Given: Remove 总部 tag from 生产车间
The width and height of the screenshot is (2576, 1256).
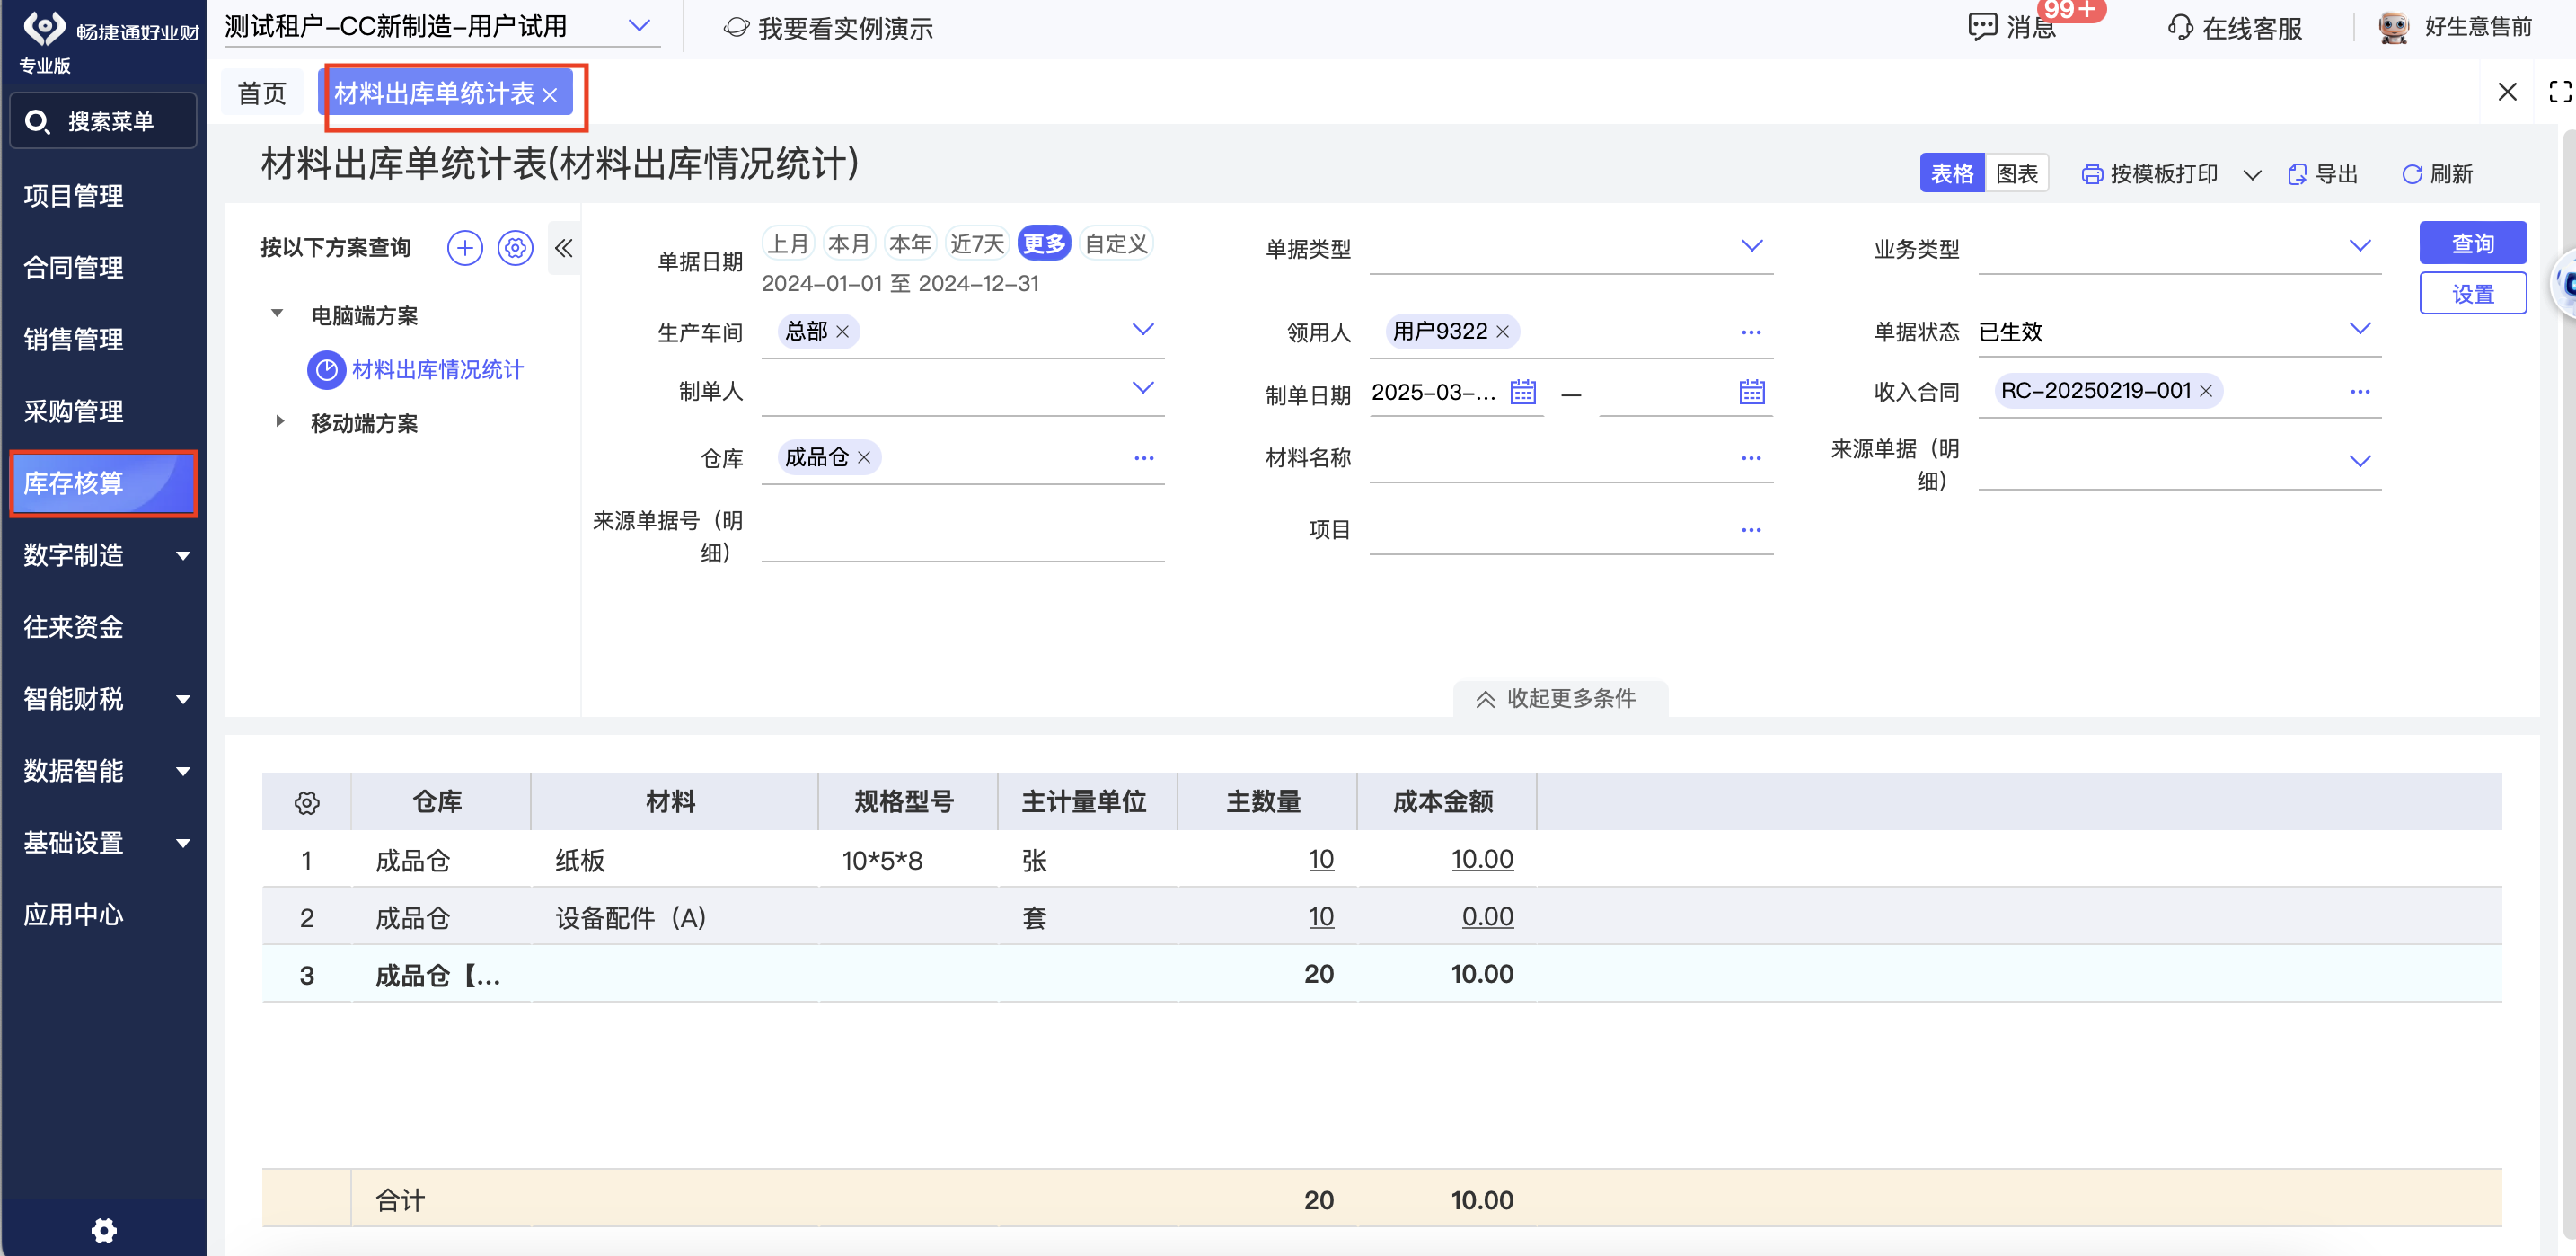Looking at the screenshot, I should coord(842,332).
